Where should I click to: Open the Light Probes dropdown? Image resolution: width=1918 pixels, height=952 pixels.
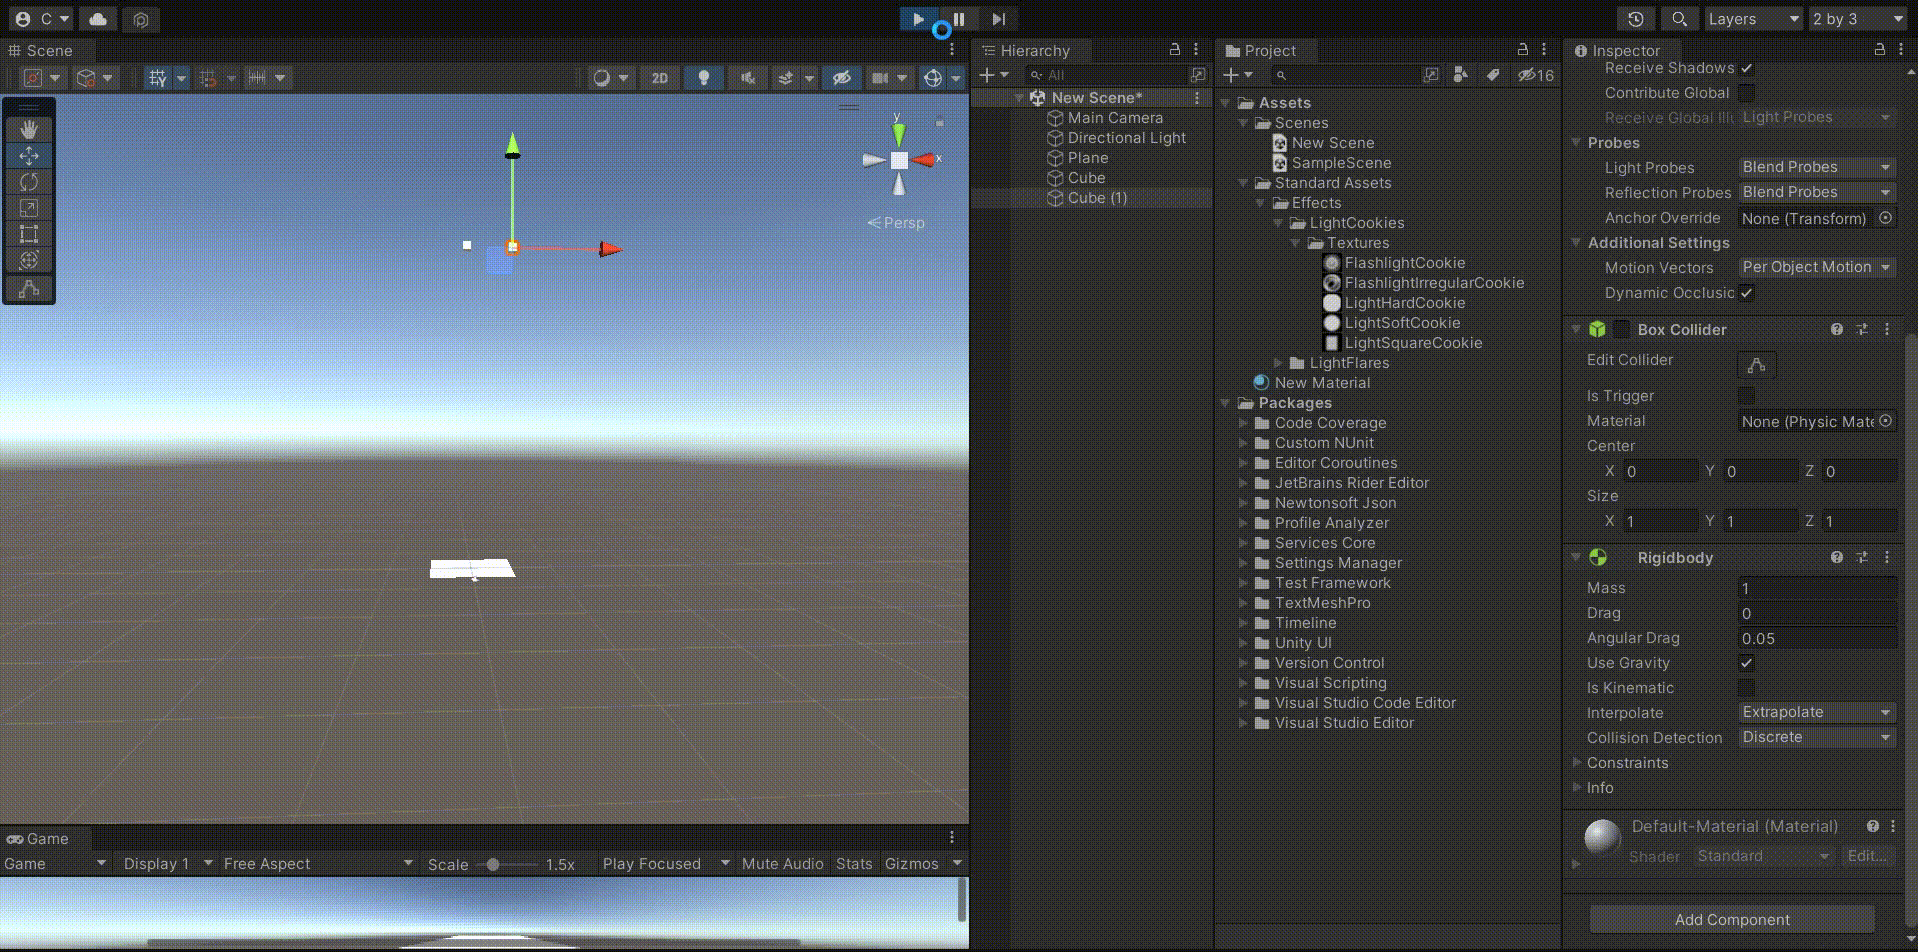coord(1816,167)
